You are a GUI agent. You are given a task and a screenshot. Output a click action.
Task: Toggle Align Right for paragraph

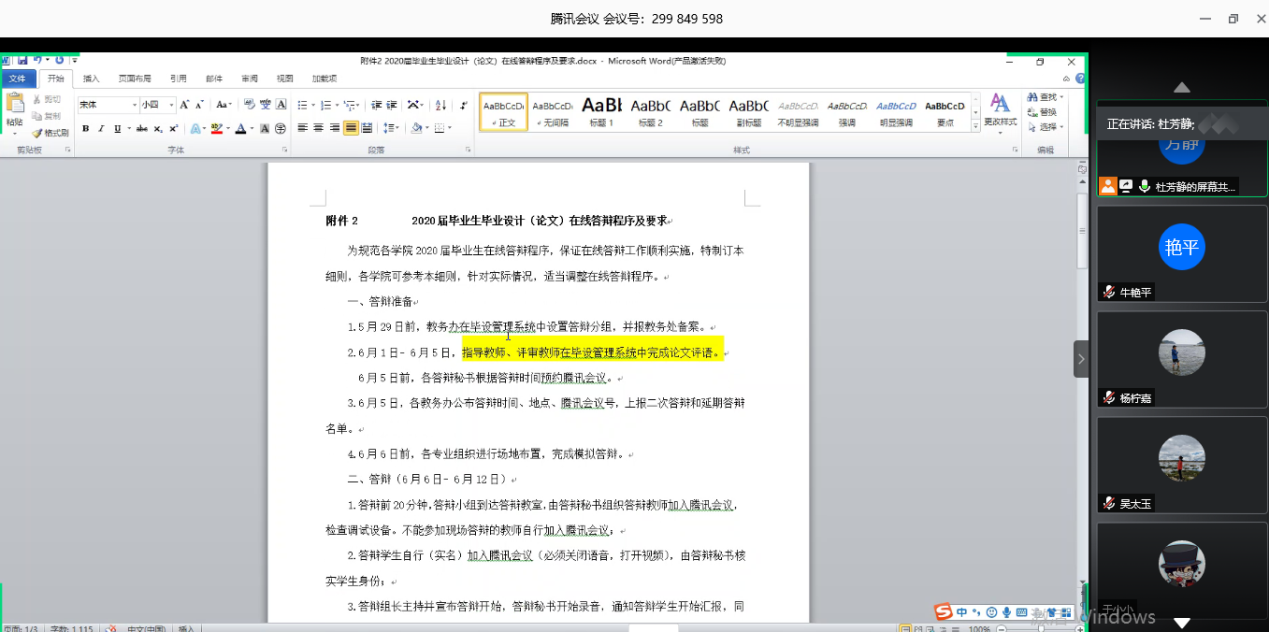click(x=334, y=128)
